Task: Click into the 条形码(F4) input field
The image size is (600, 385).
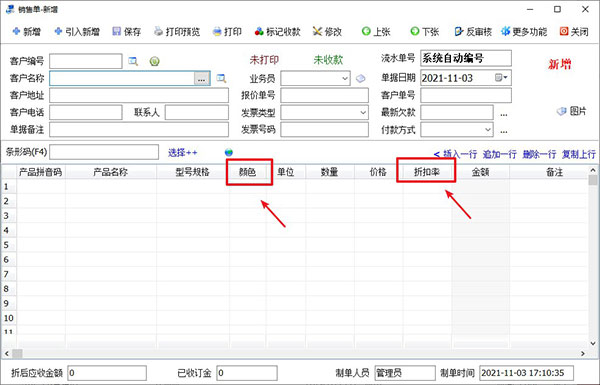Action: pyautogui.click(x=104, y=152)
